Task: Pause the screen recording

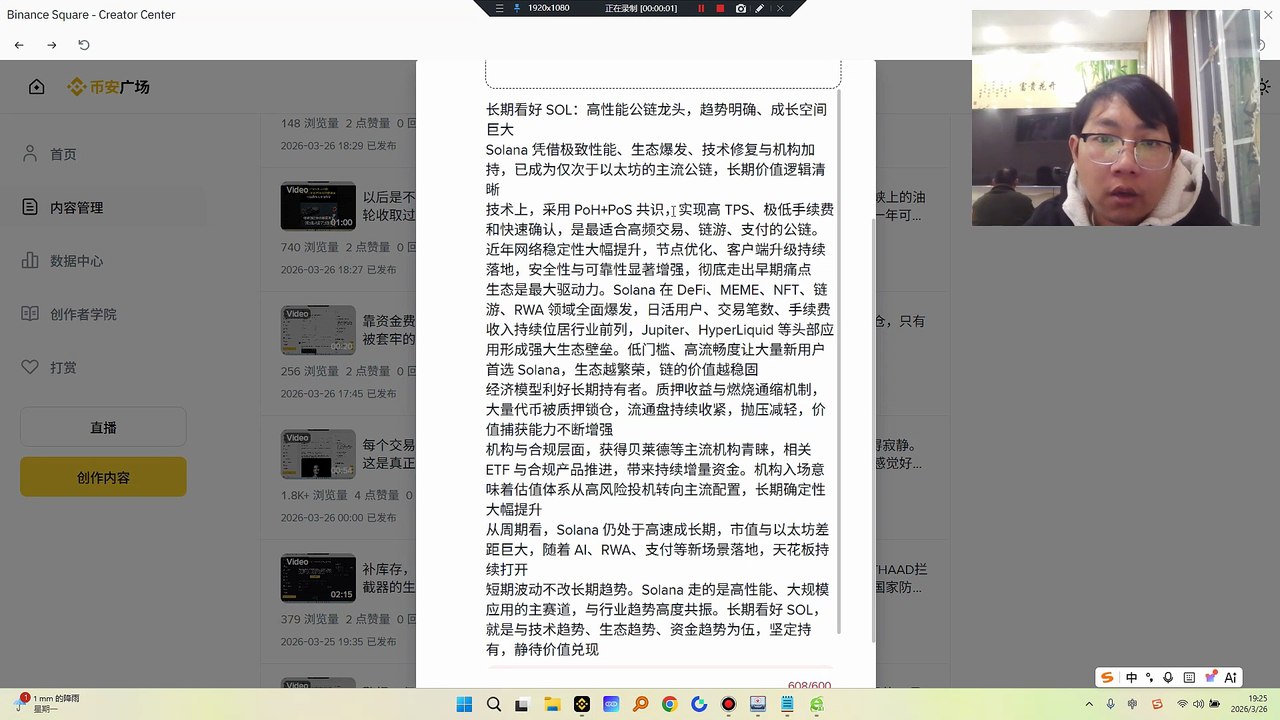Action: coord(701,8)
